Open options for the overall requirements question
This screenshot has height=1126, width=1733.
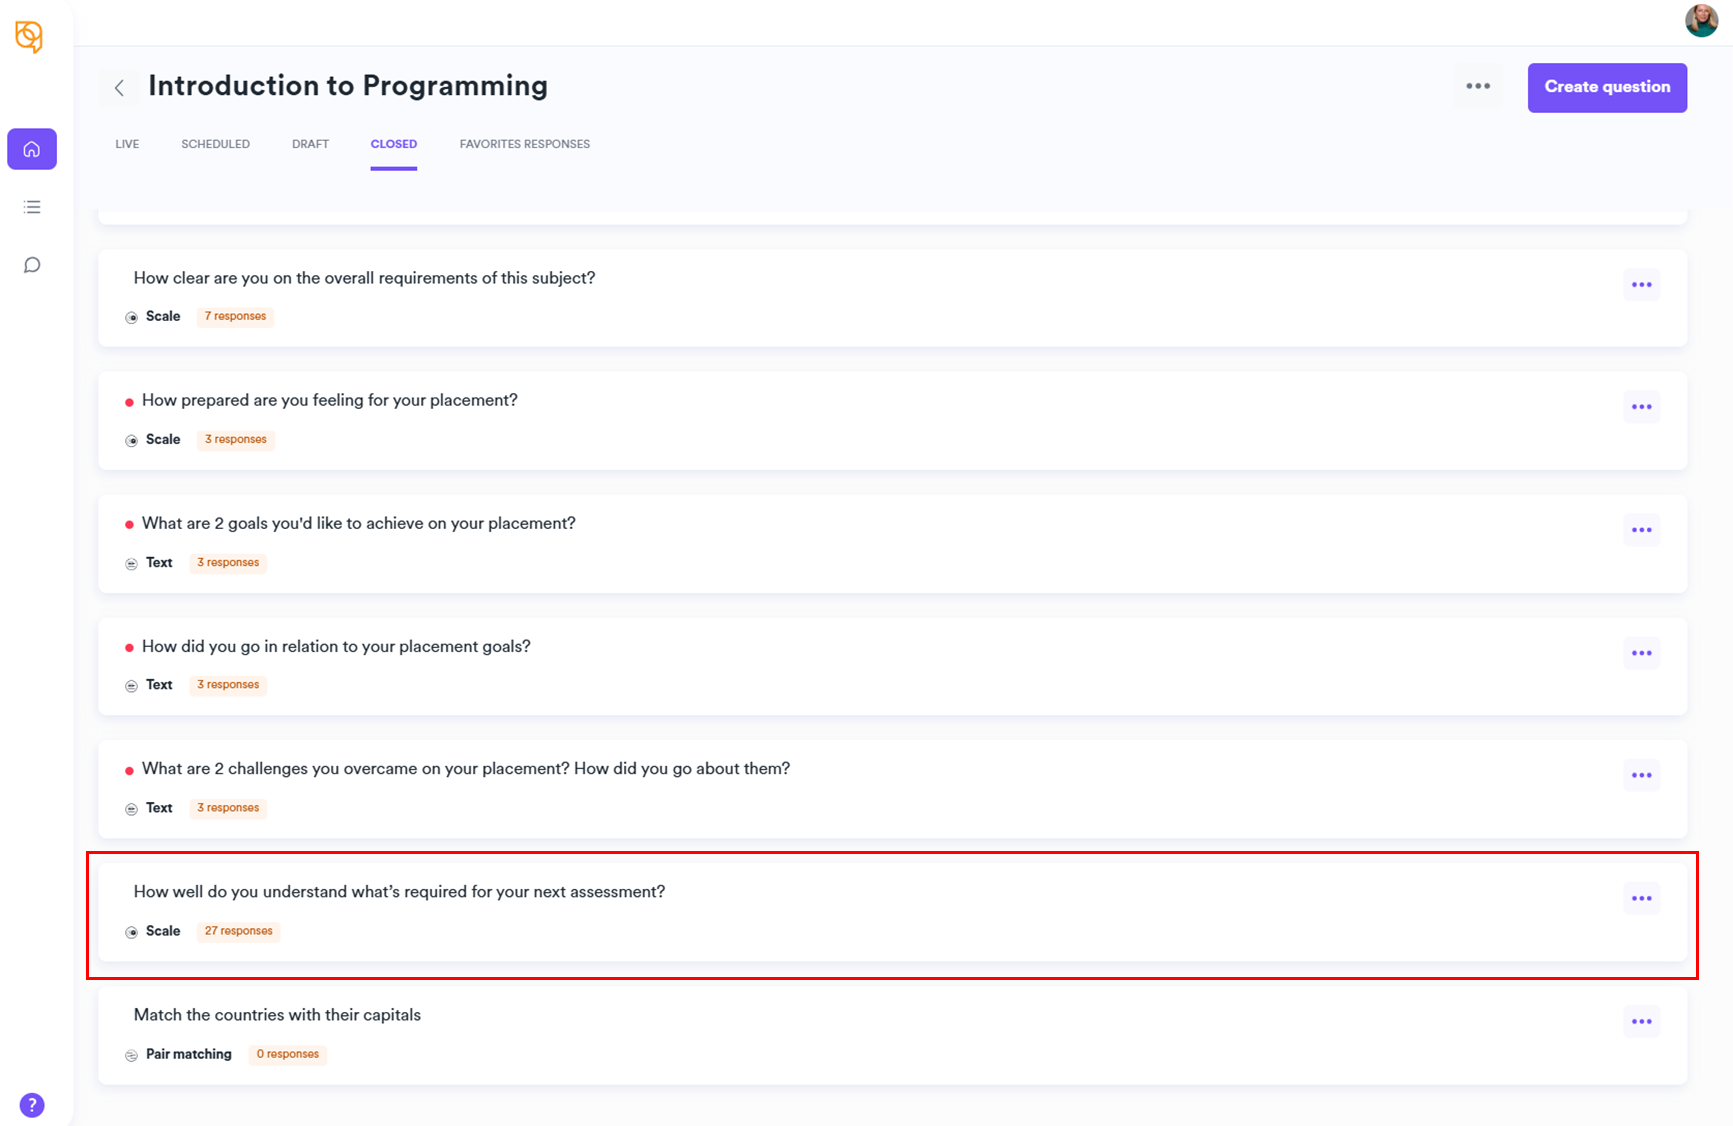coord(1641,285)
